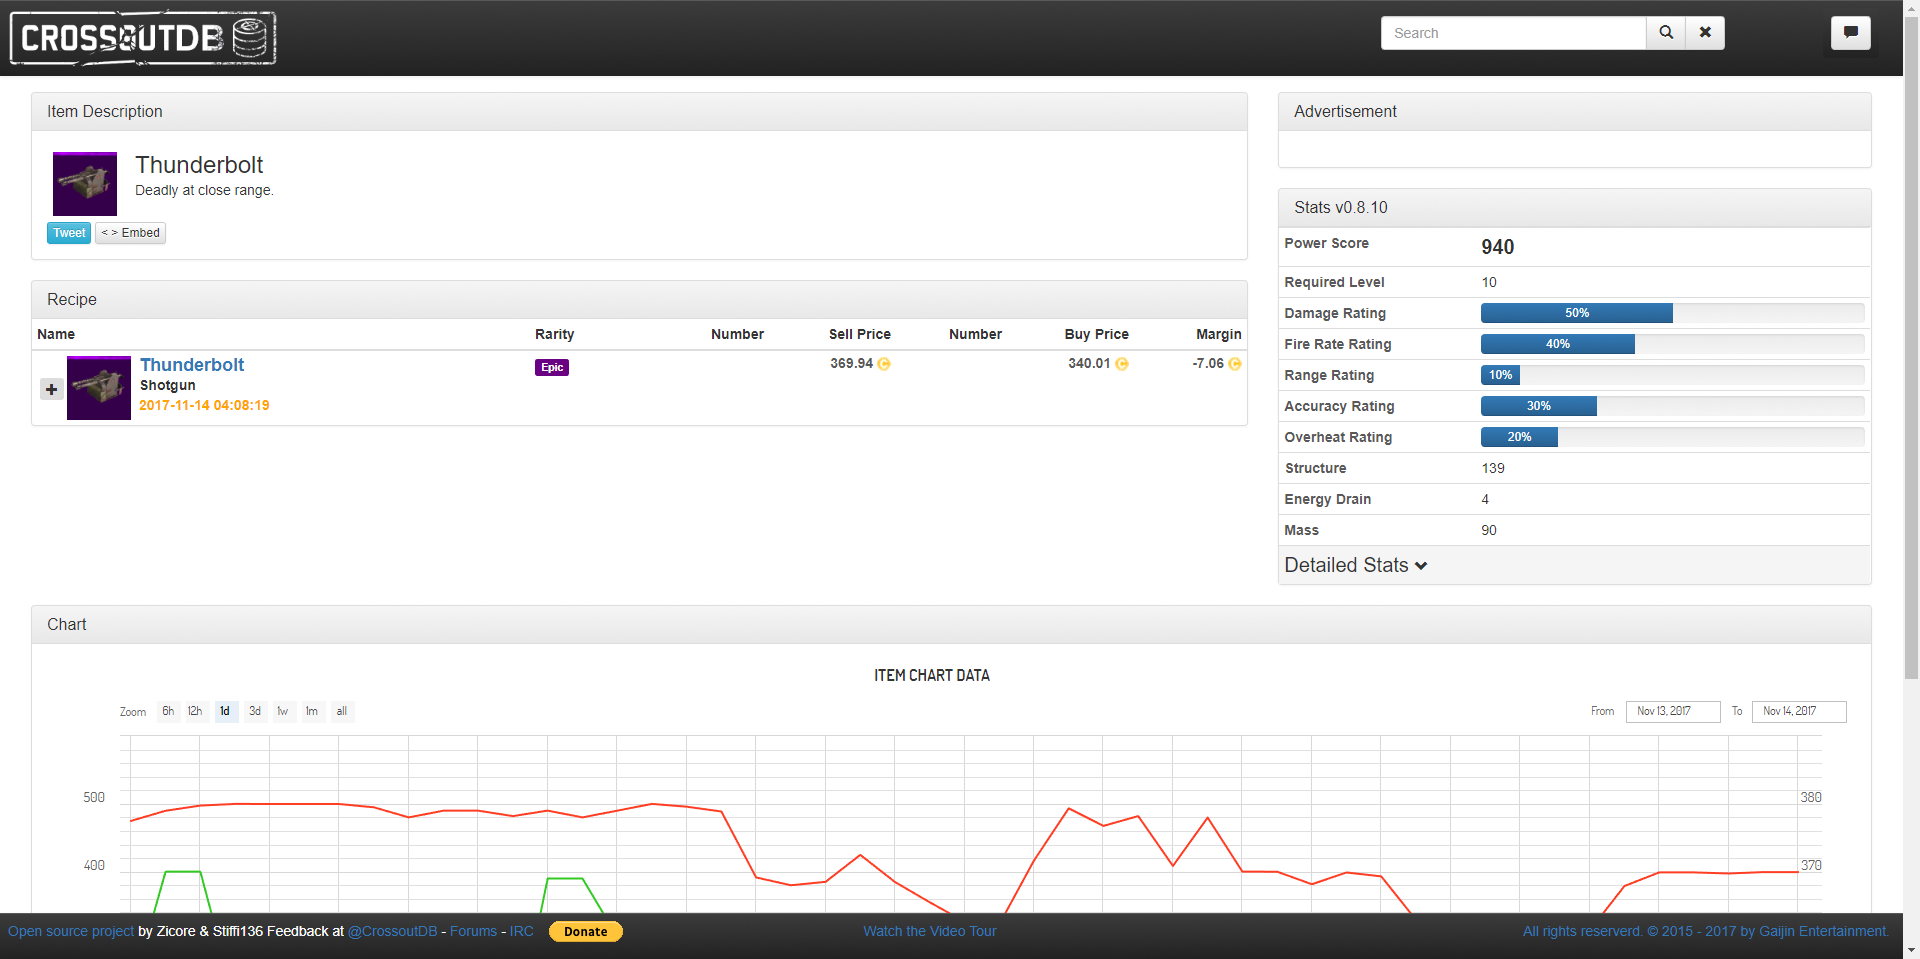Screen dimensions: 1920x959
Task: Click the Buy Price column header
Action: pyautogui.click(x=1097, y=334)
